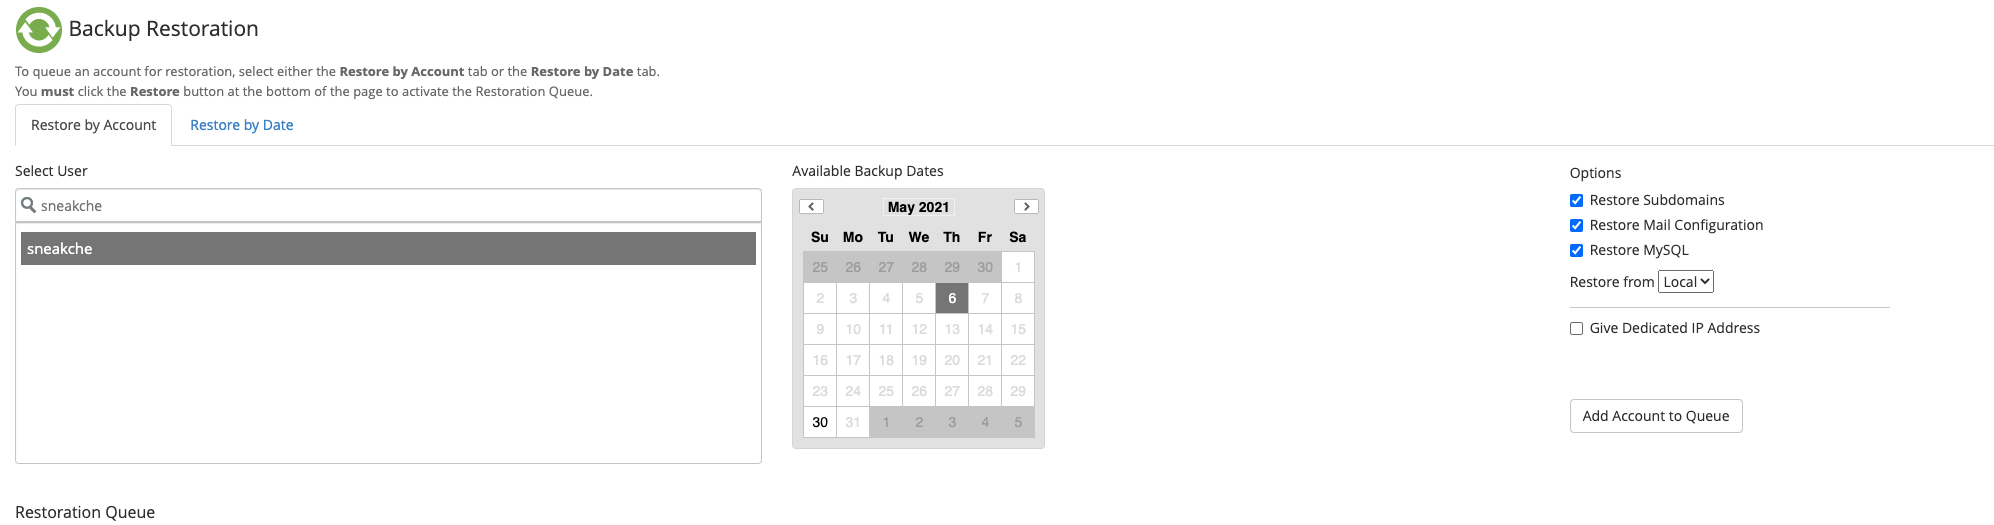The image size is (1994, 525).
Task: Select May 30 backup date
Action: tap(820, 422)
